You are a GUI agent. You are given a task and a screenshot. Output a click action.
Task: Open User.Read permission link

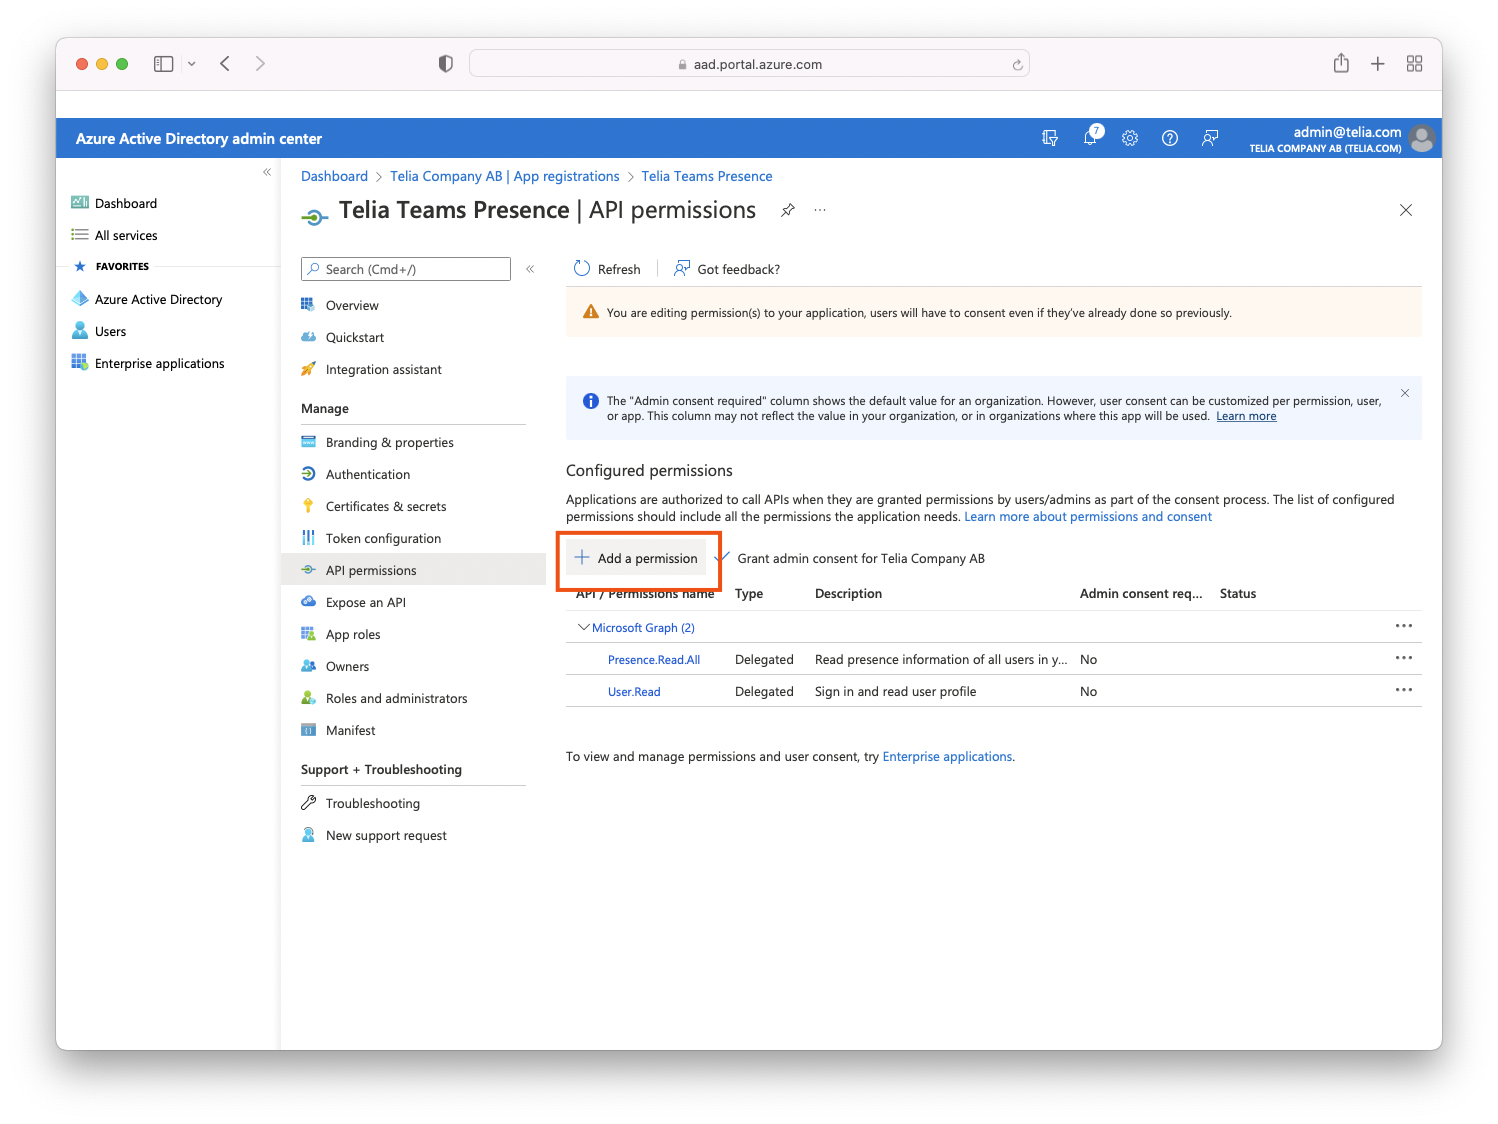634,692
